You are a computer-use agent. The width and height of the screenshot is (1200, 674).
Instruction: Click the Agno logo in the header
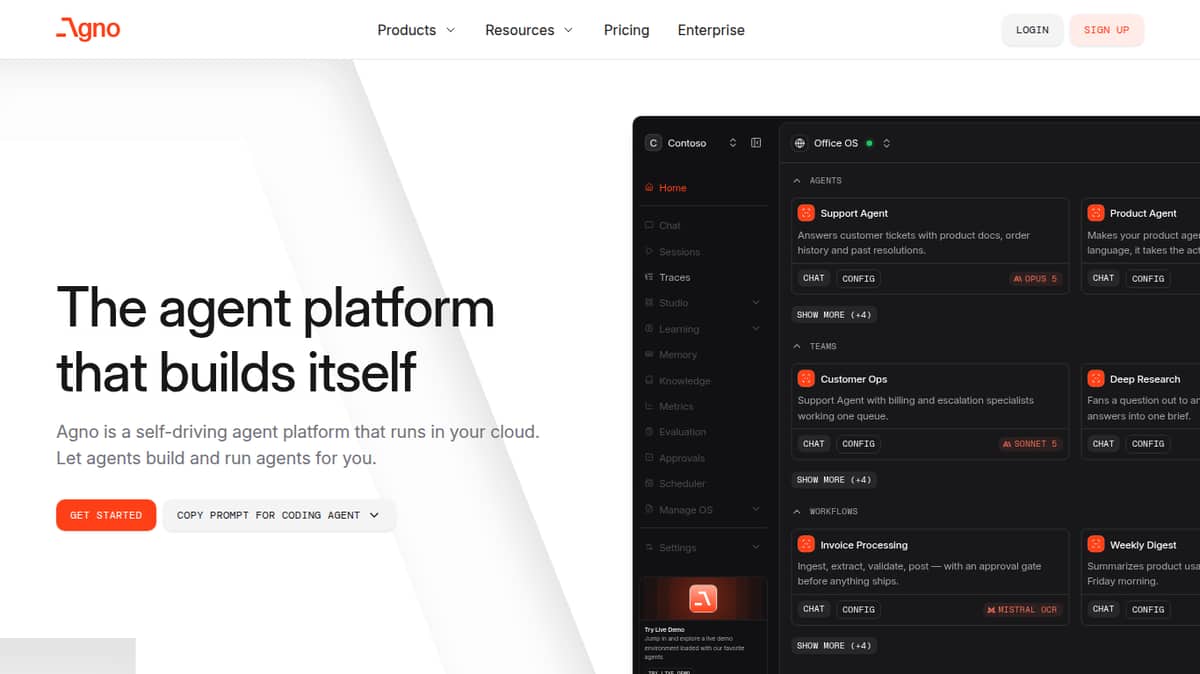[88, 29]
